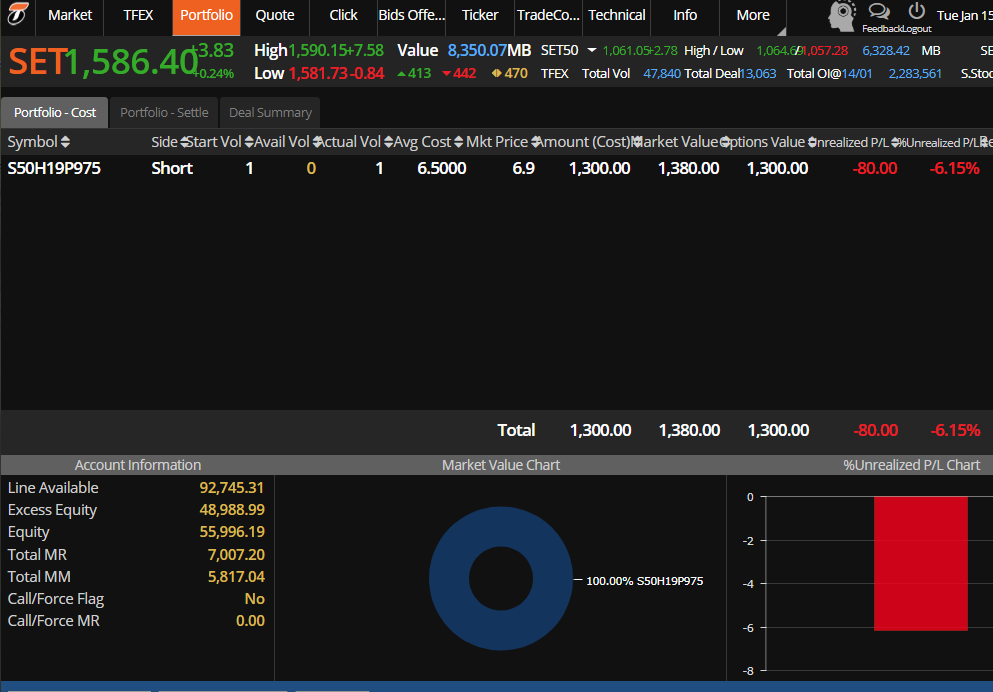Image resolution: width=993 pixels, height=692 pixels.
Task: Click the Mkt Price value 6.9
Action: pyautogui.click(x=524, y=168)
